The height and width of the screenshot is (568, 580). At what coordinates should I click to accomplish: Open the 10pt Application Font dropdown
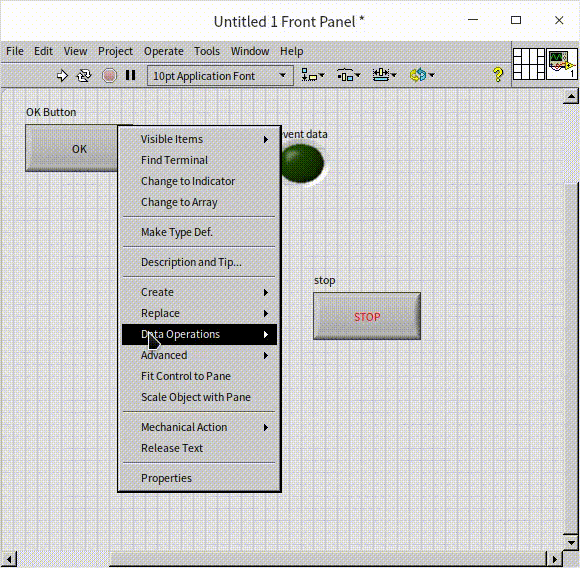point(220,76)
